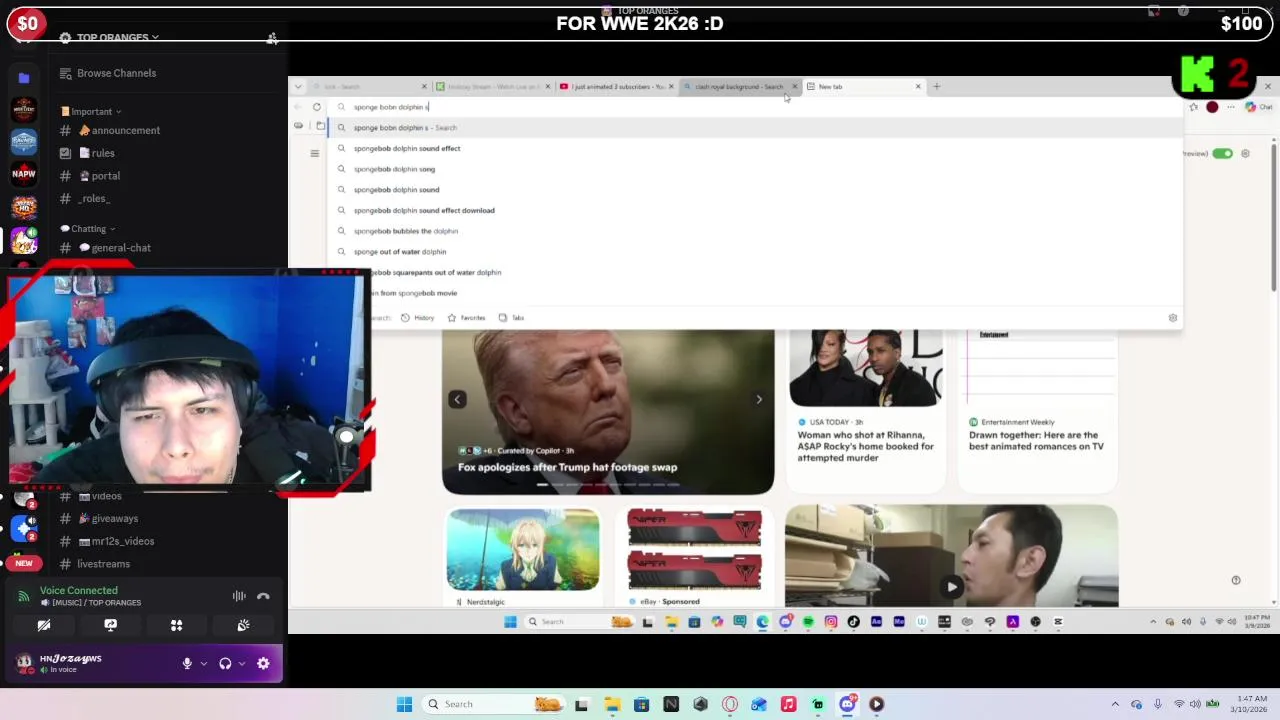Show hidden system tray icons chevron
The width and height of the screenshot is (1280, 720).
coord(1115,704)
